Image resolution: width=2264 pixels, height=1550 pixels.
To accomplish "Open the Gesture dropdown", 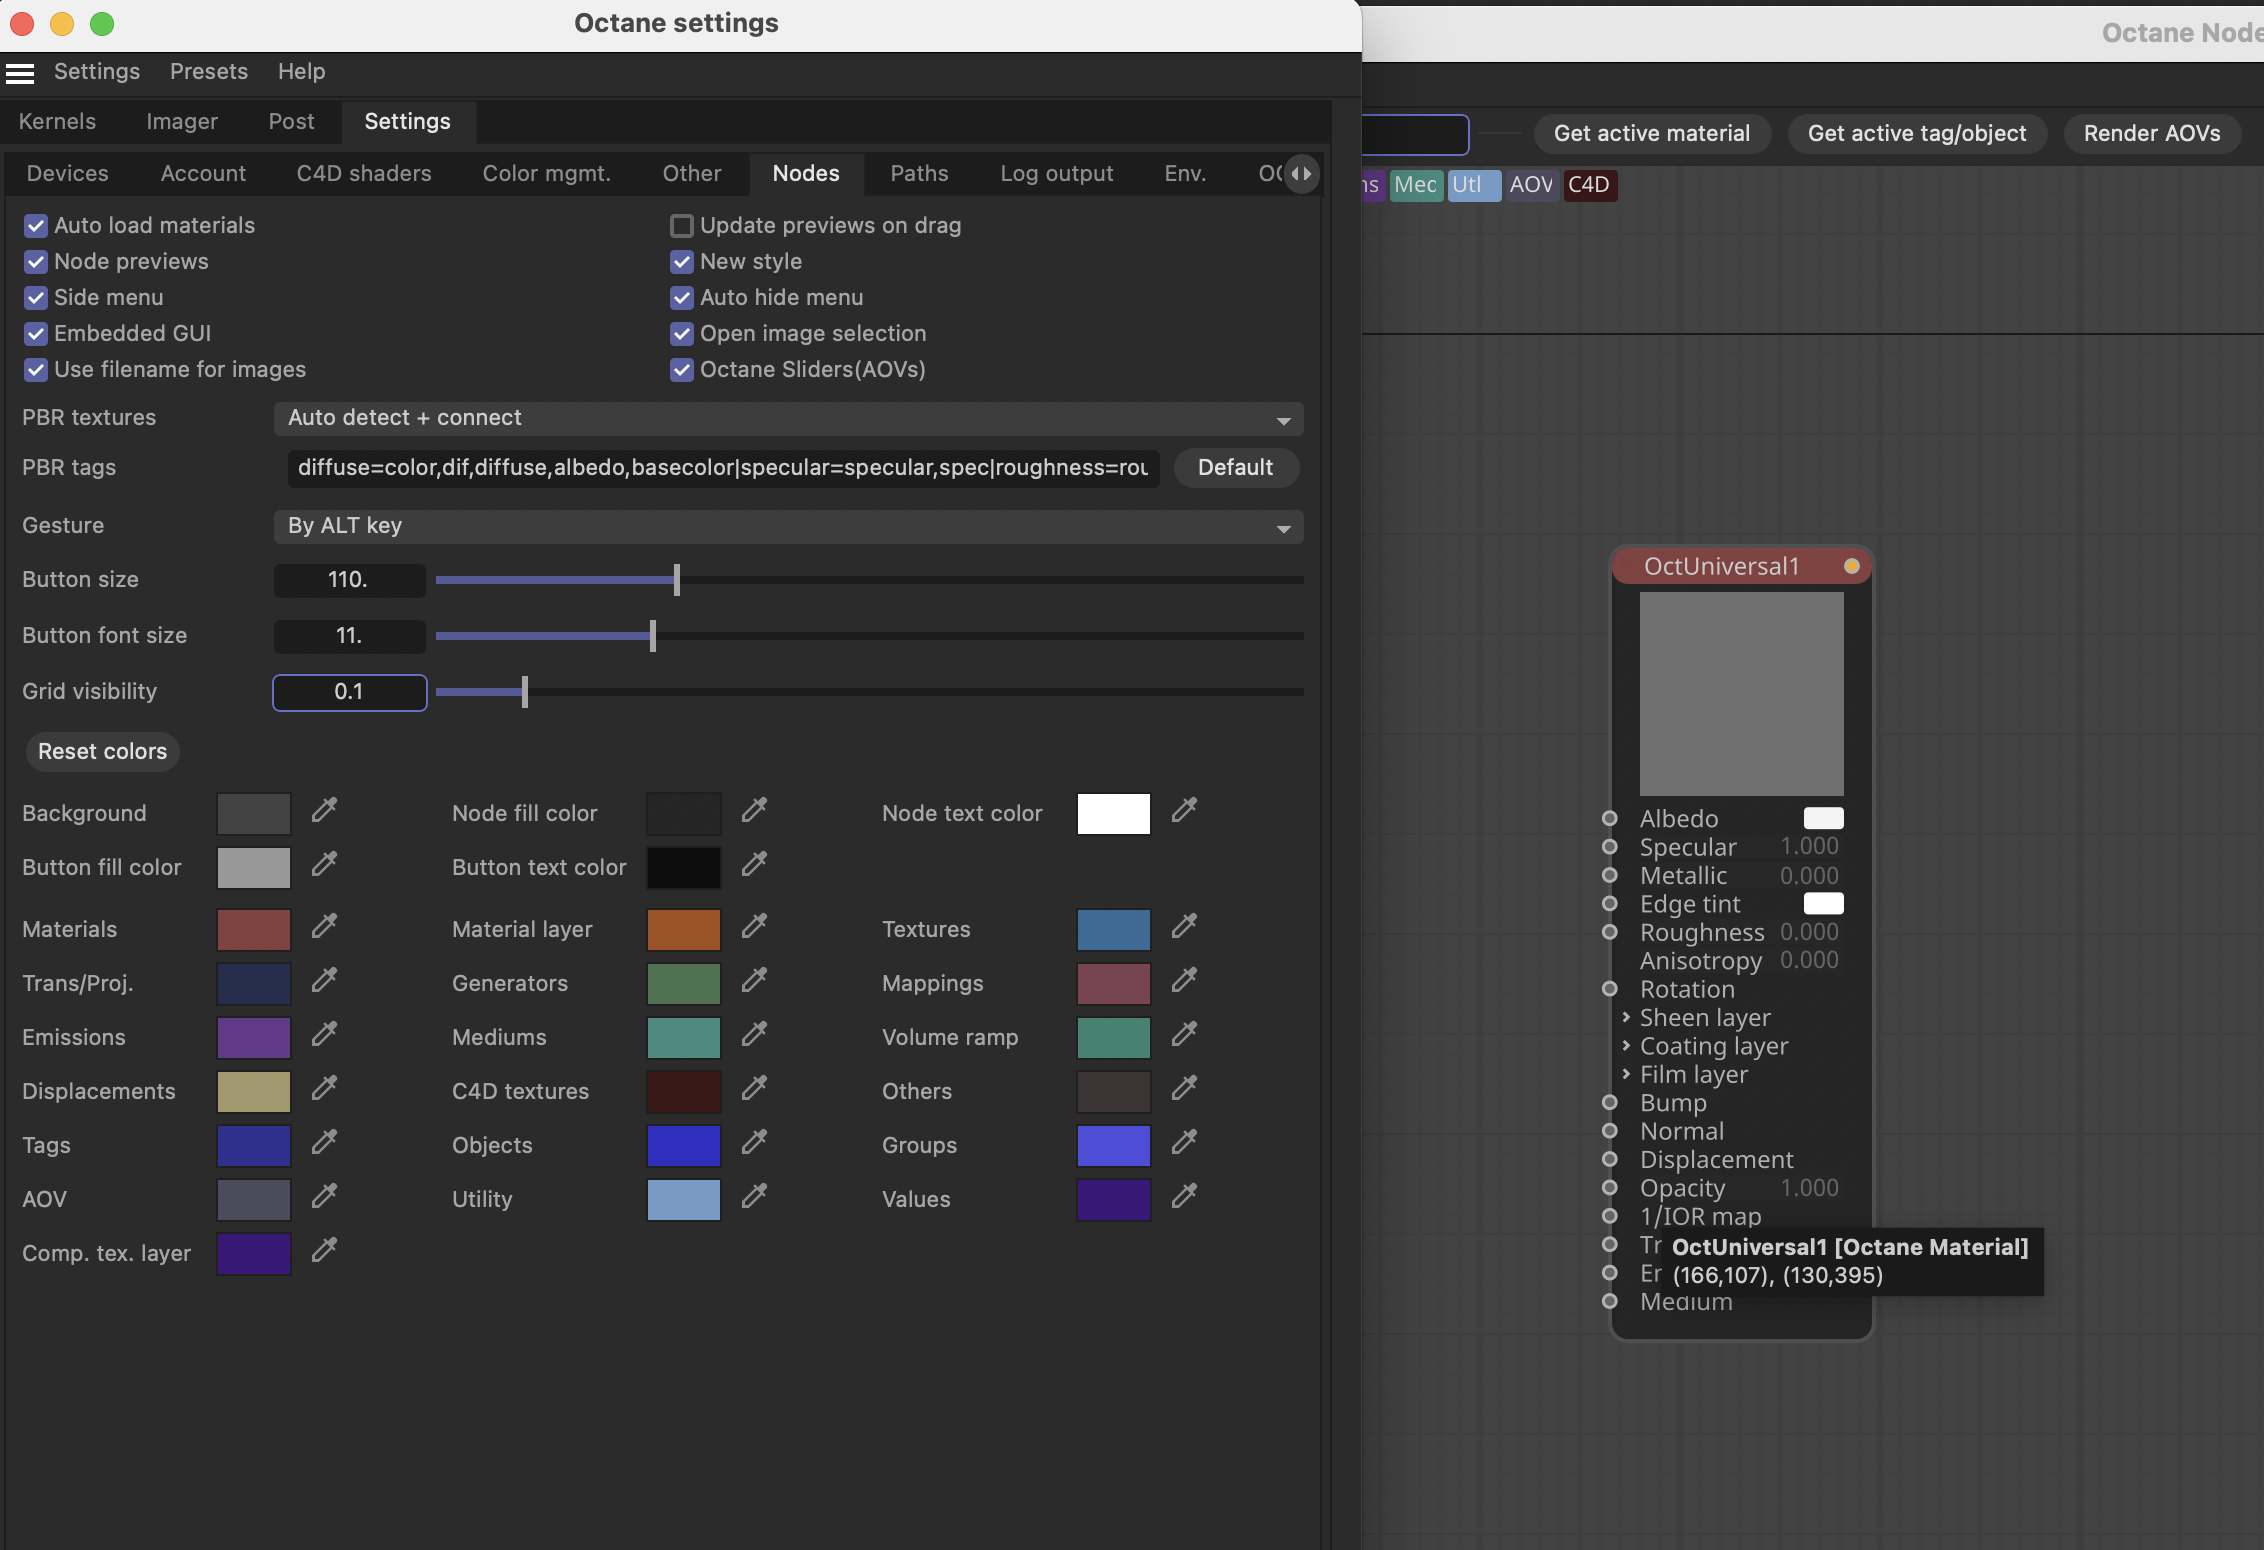I will (788, 527).
